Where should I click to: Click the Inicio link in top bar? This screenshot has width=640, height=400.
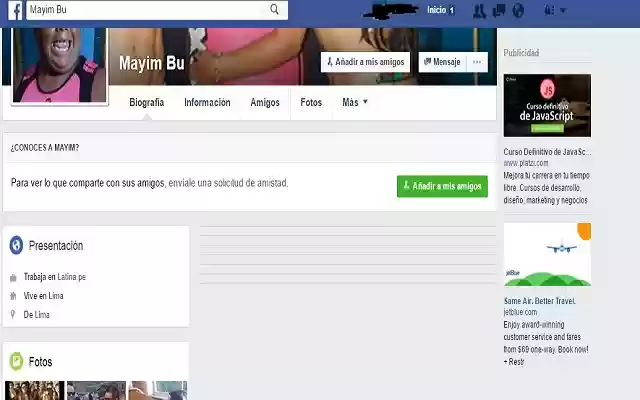(x=436, y=10)
